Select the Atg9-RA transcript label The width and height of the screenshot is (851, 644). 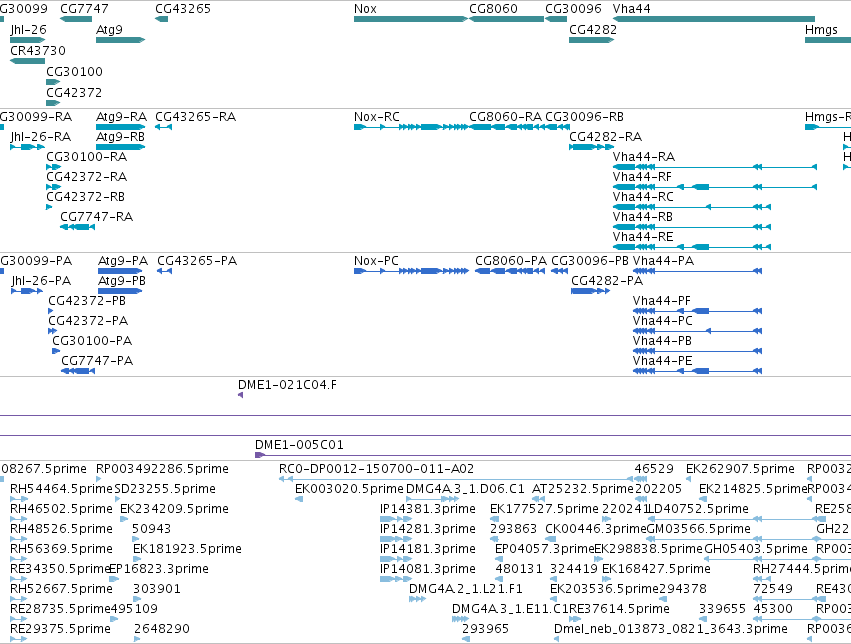121,117
